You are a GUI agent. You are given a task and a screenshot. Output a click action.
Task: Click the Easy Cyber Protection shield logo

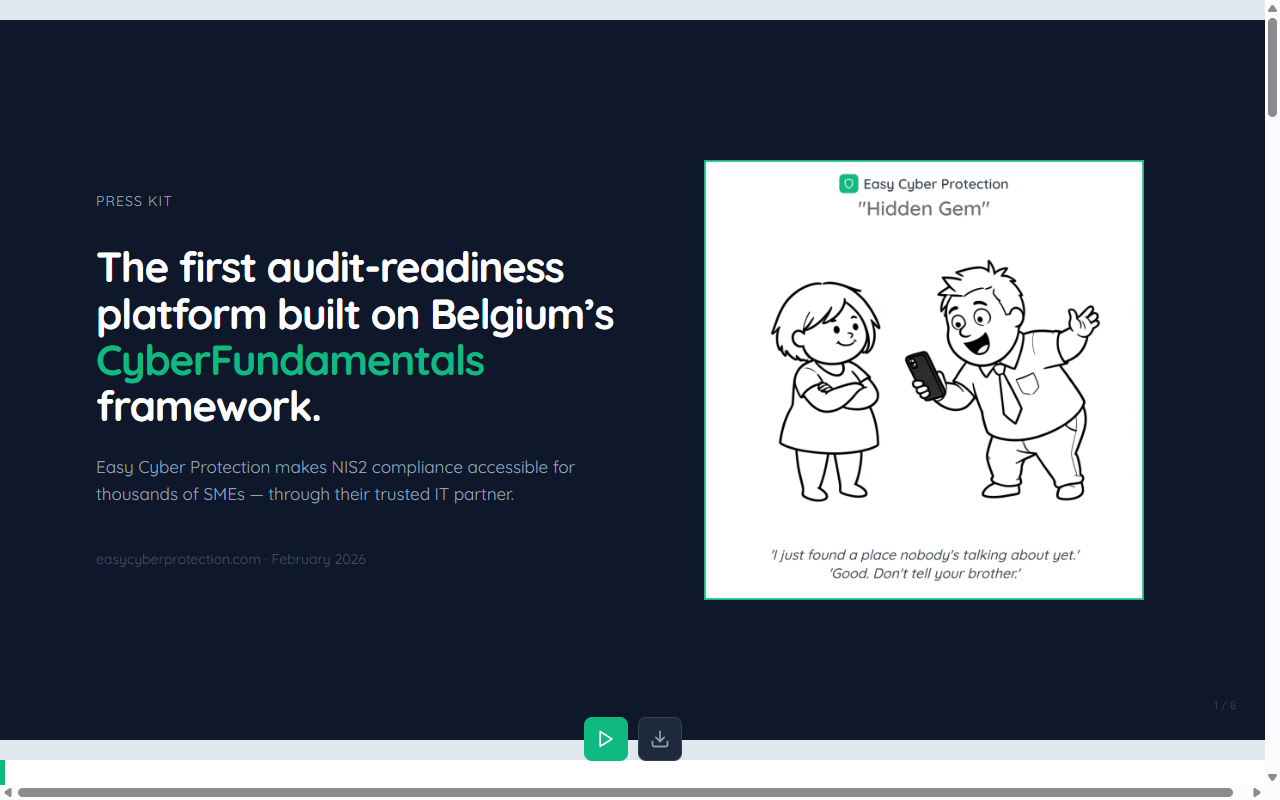click(848, 184)
